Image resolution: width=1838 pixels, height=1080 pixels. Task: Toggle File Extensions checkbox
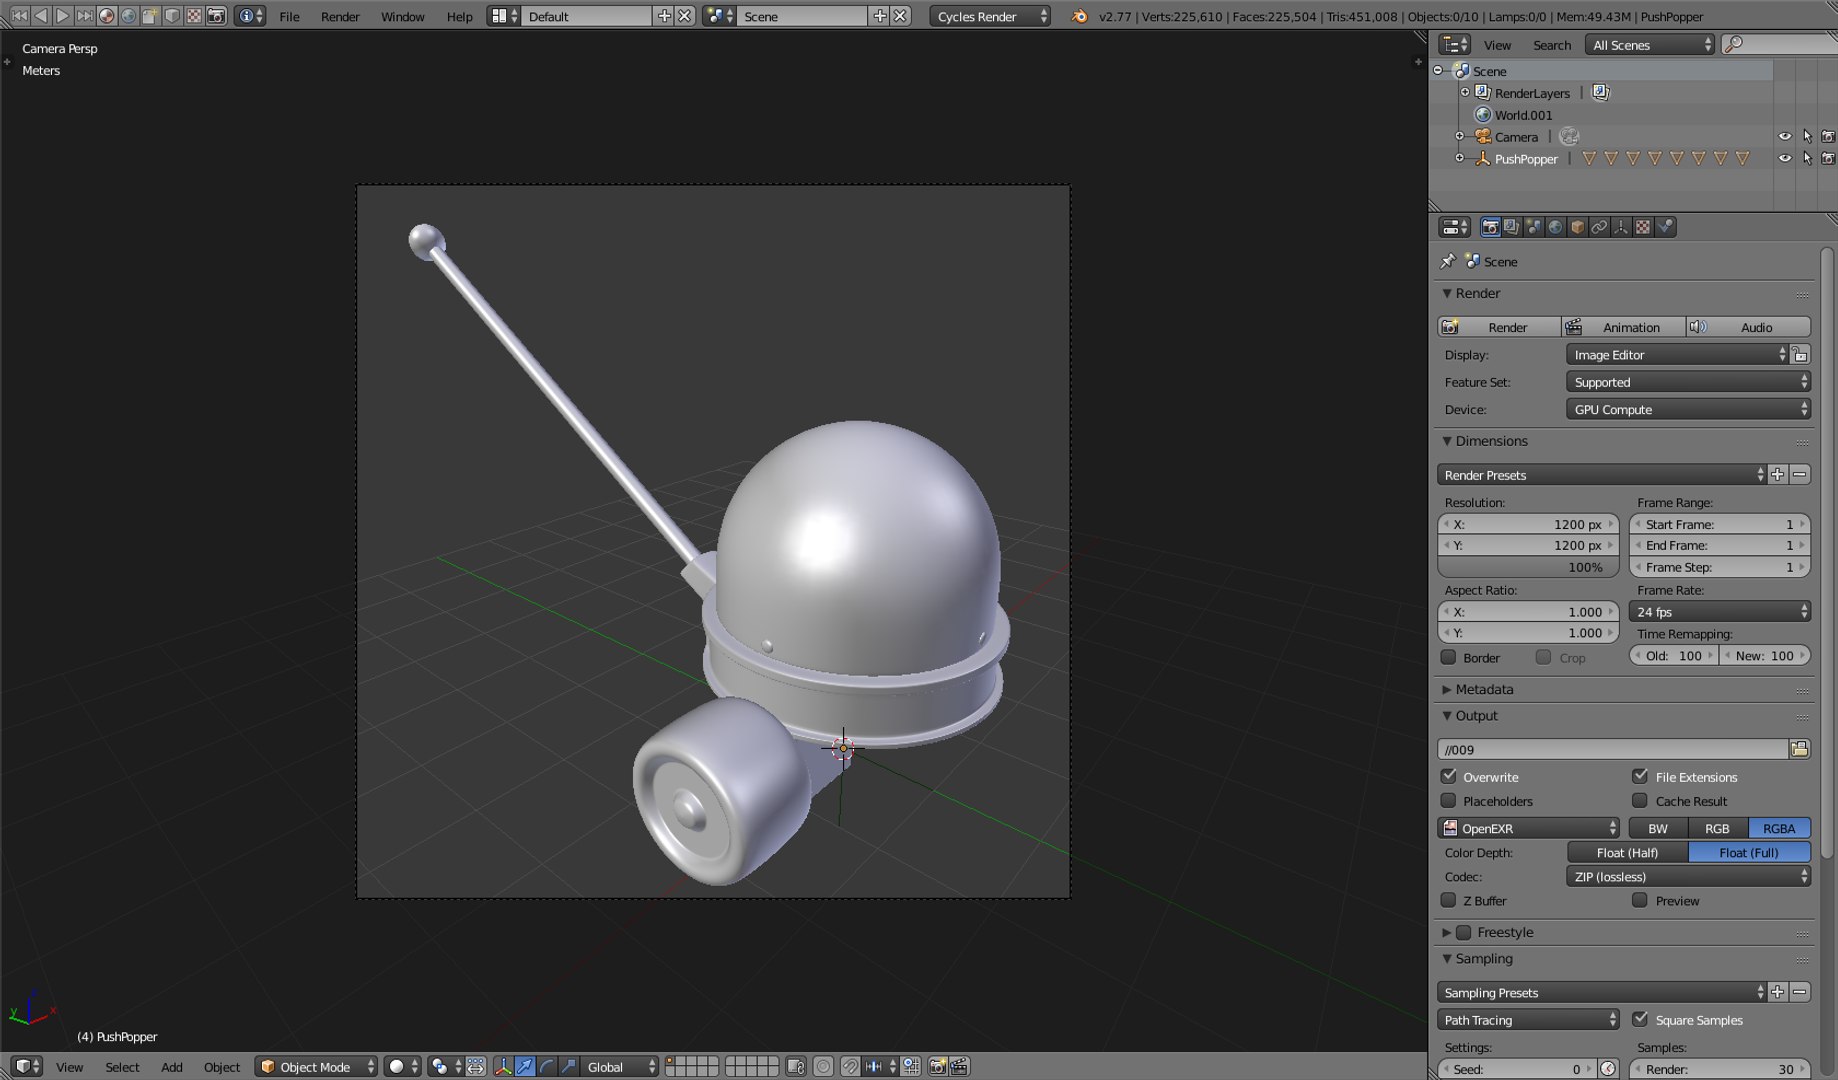1640,776
